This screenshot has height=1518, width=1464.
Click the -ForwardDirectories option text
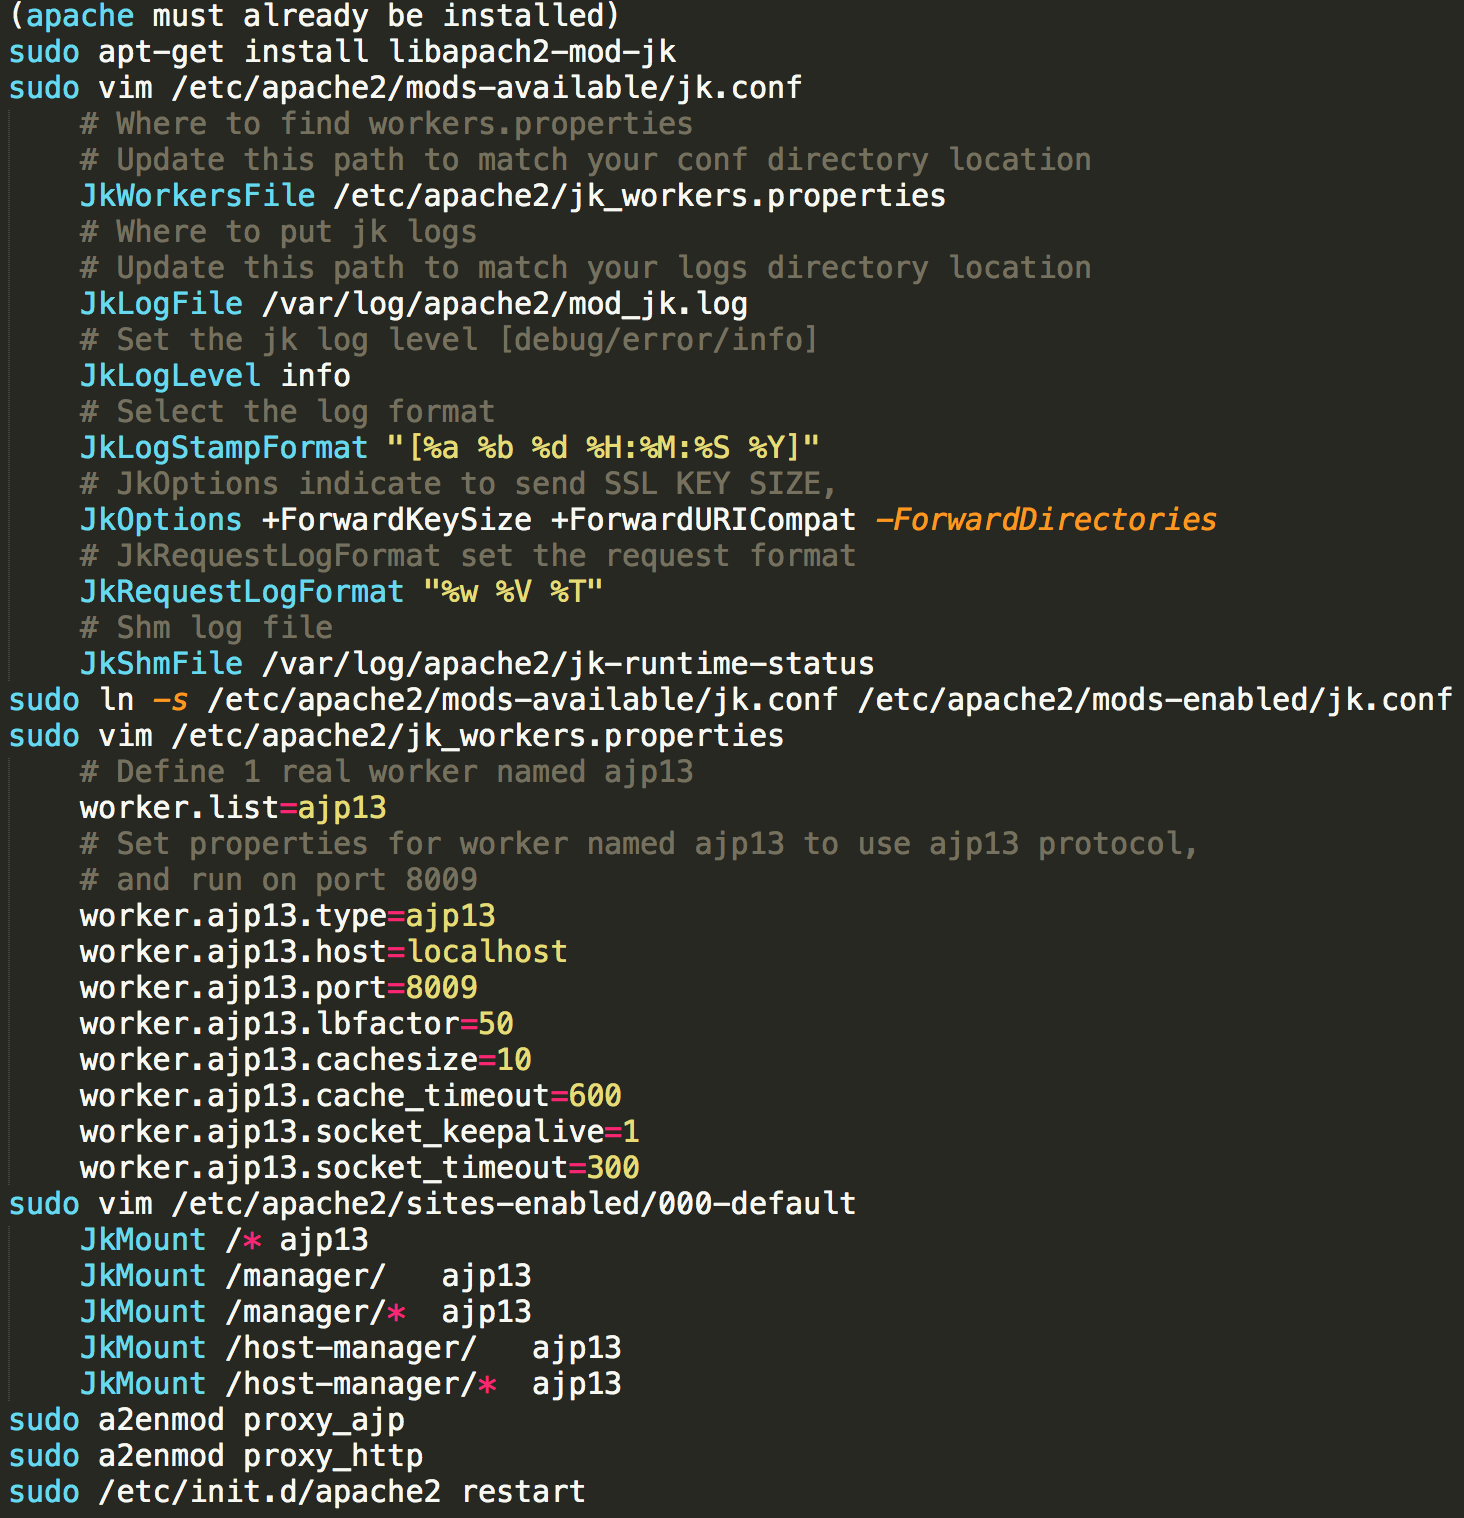pos(1045,520)
